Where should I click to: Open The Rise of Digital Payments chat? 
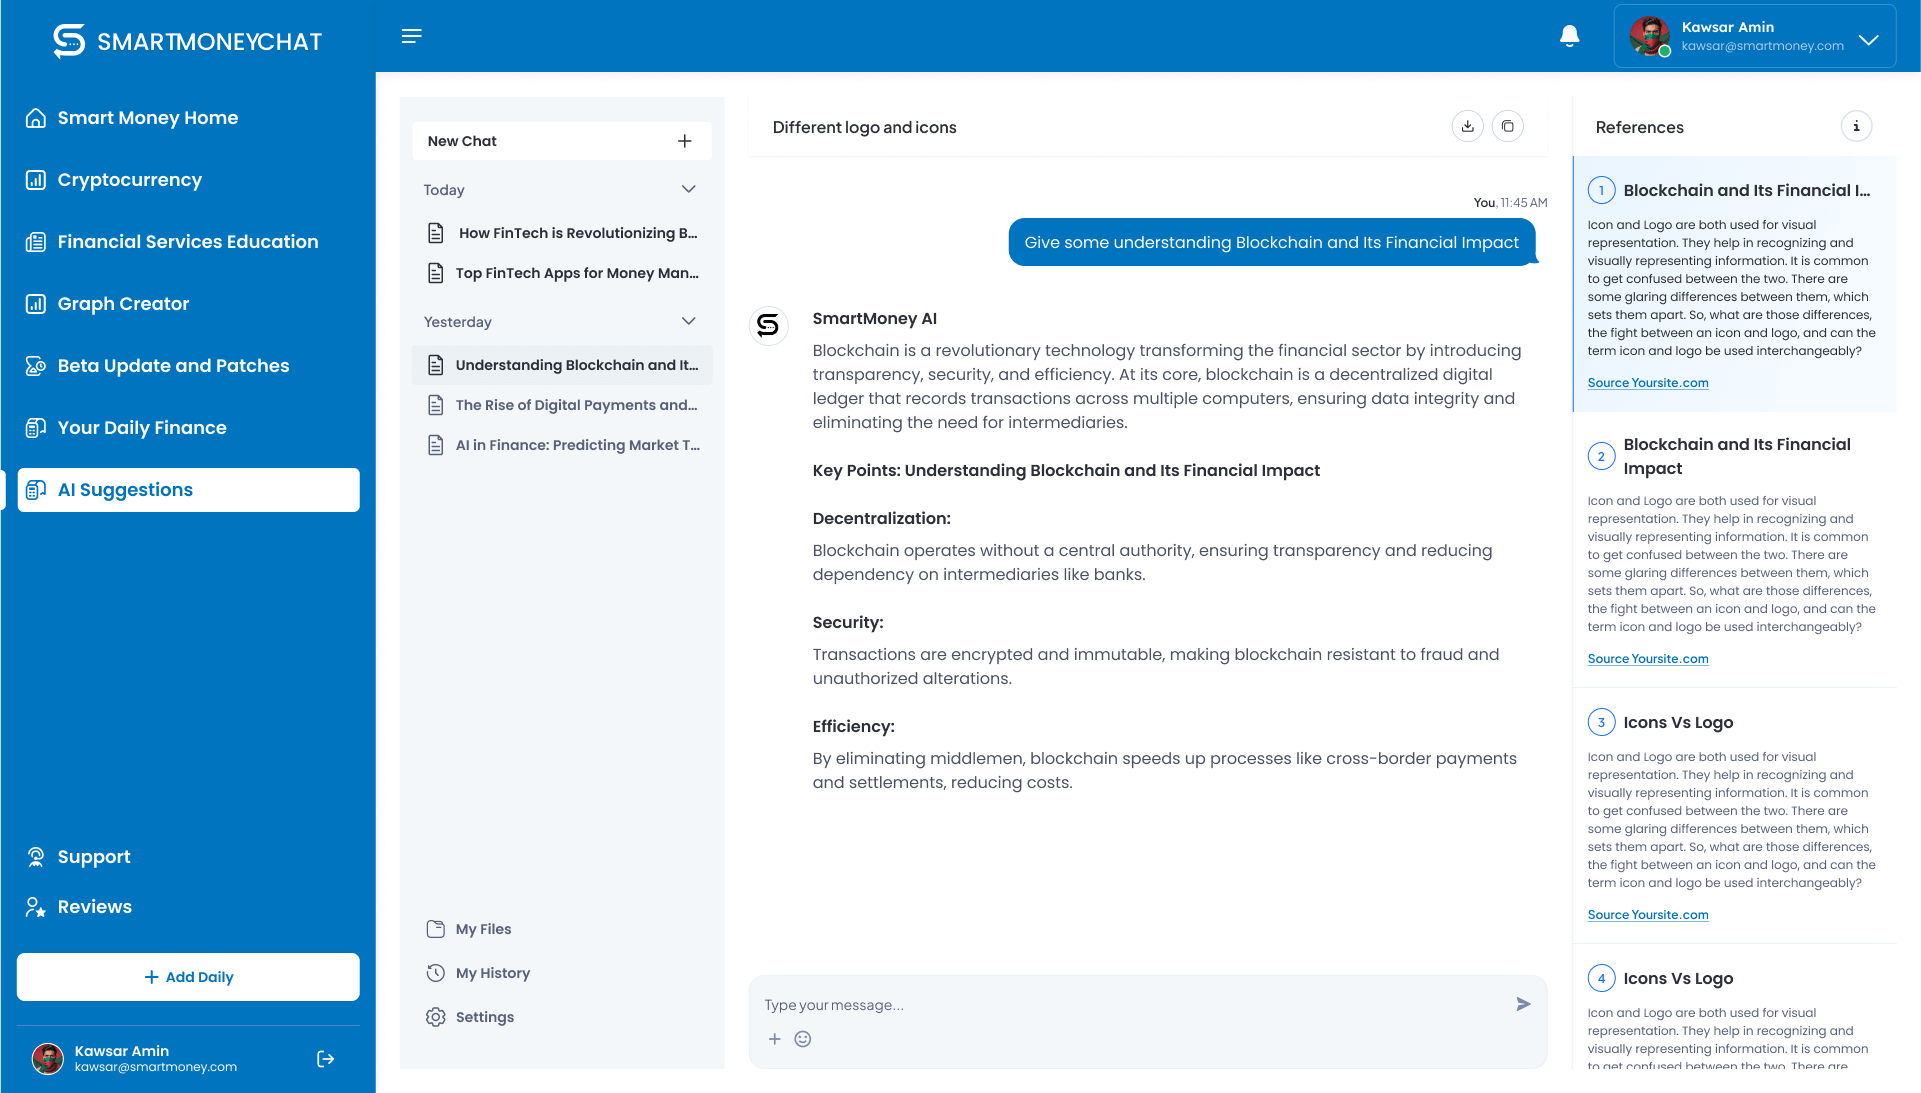tap(562, 405)
